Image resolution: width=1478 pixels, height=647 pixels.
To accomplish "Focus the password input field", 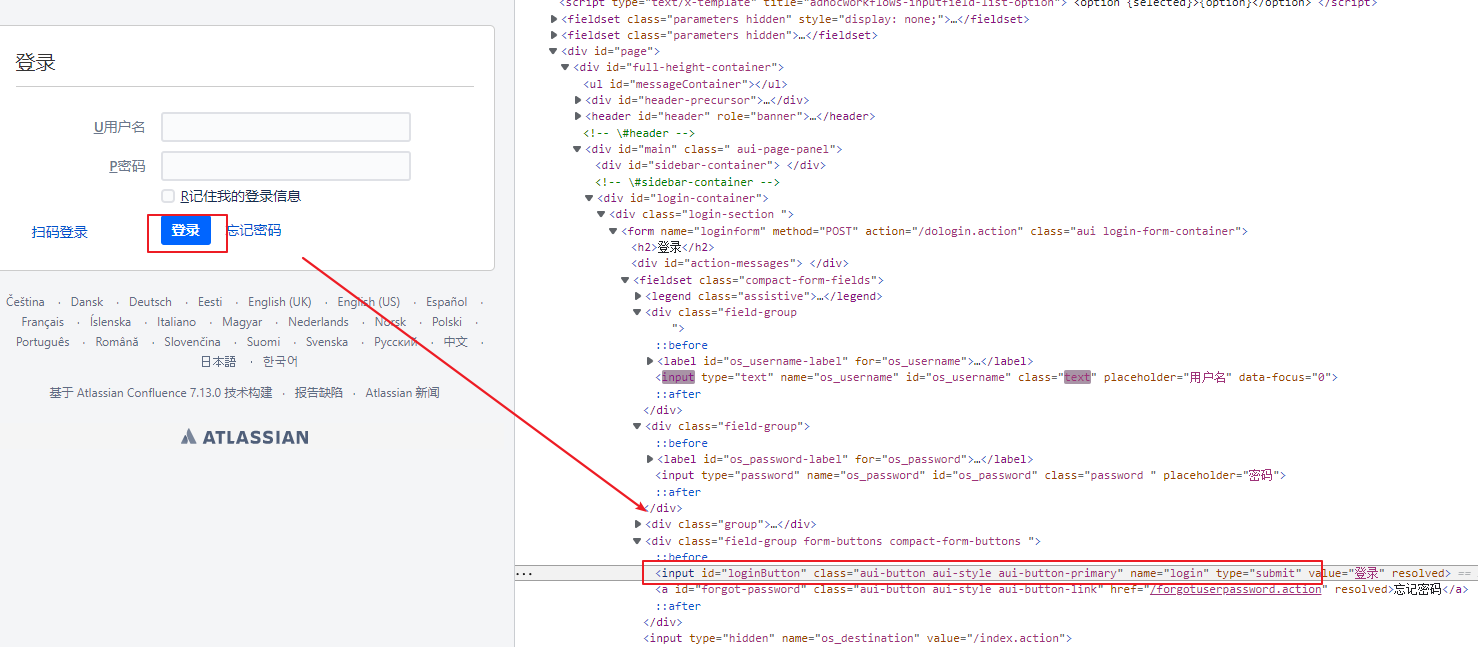I will click(x=286, y=166).
